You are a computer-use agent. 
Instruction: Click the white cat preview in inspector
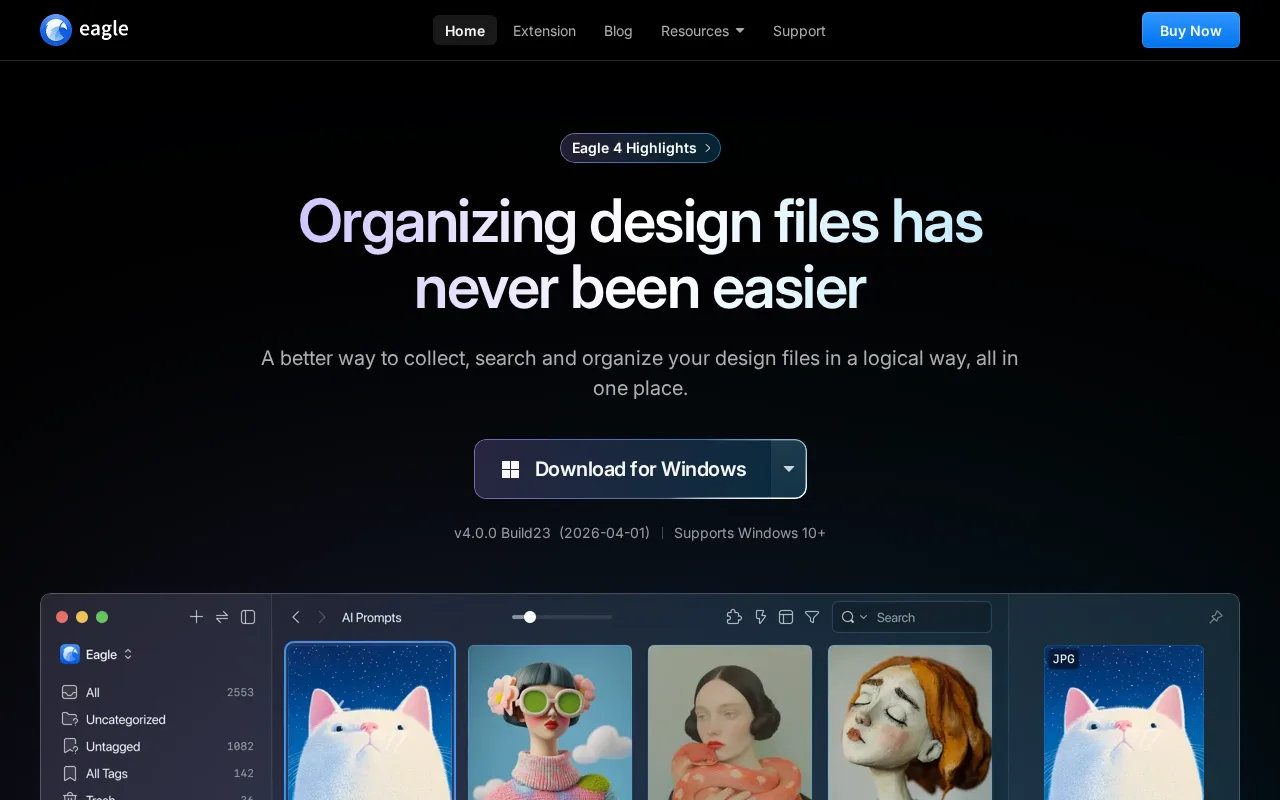pyautogui.click(x=1124, y=722)
